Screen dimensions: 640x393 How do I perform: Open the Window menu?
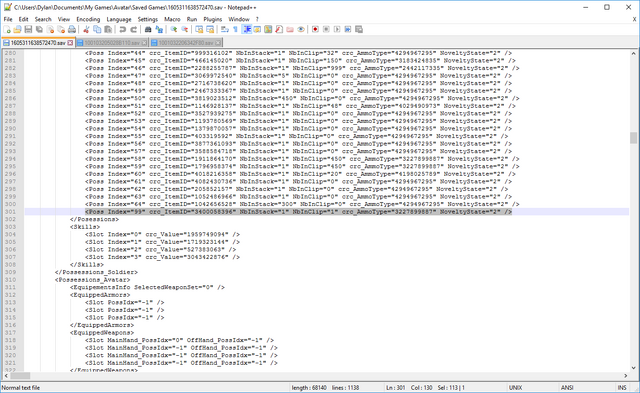coord(239,19)
